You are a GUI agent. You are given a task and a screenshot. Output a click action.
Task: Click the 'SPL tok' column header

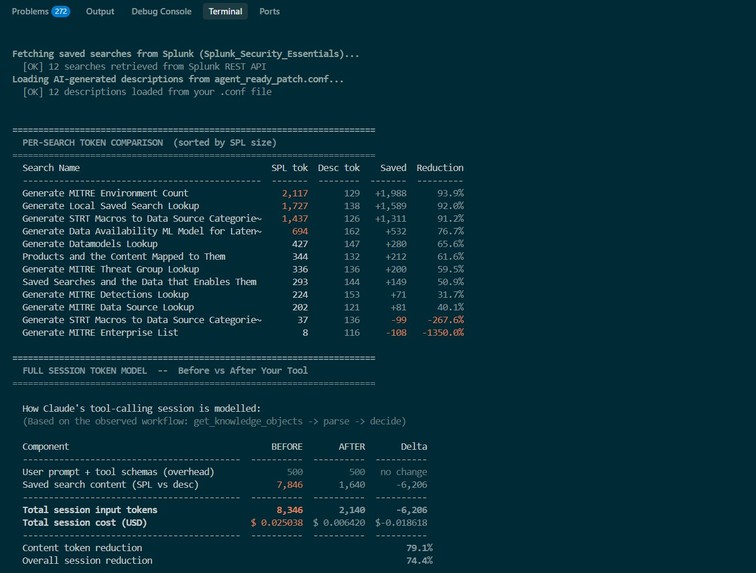point(290,168)
